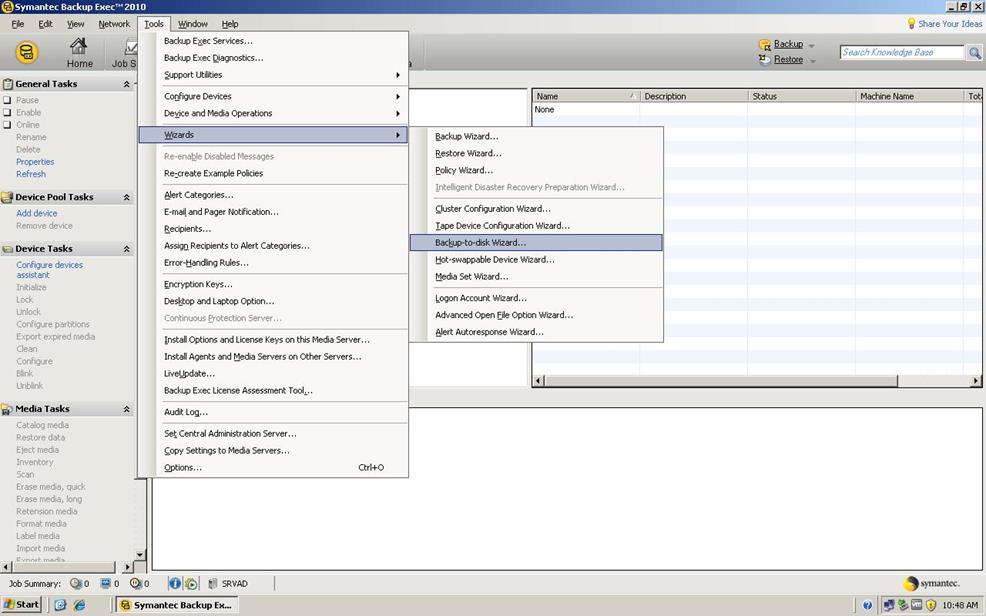The width and height of the screenshot is (986, 616).
Task: Click the security shield tray icon
Action: [x=931, y=605]
